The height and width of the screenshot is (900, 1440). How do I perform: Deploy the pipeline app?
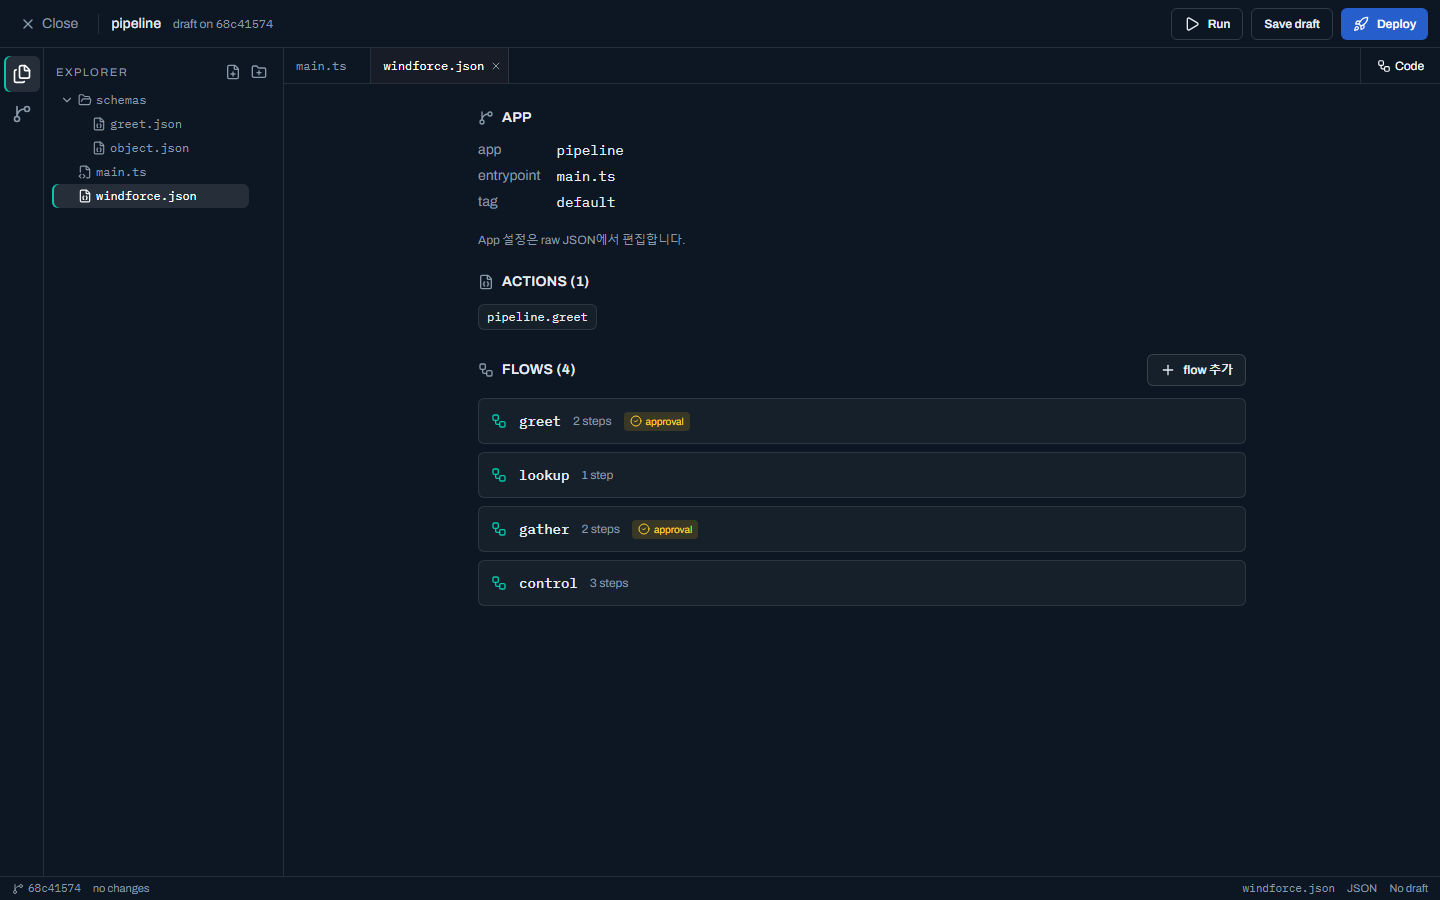pos(1384,24)
